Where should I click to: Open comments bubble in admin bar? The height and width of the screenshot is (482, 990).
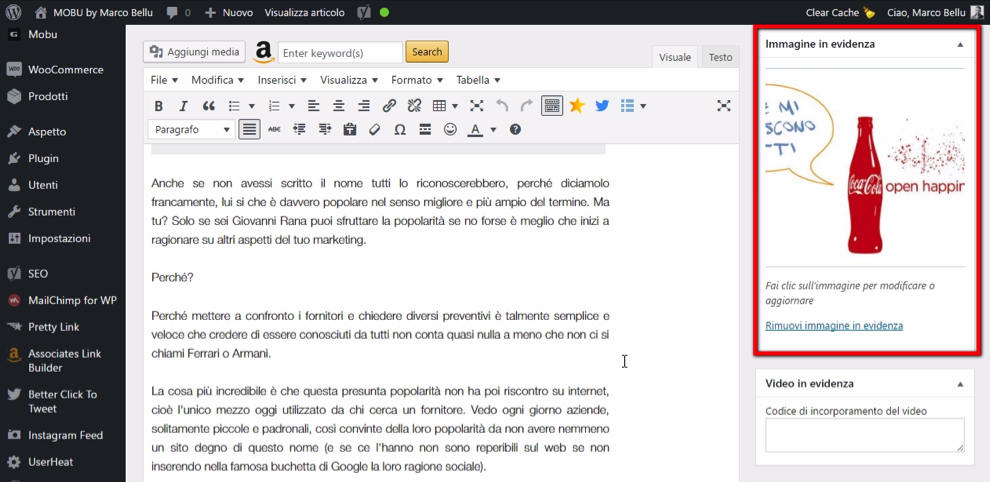click(x=178, y=12)
